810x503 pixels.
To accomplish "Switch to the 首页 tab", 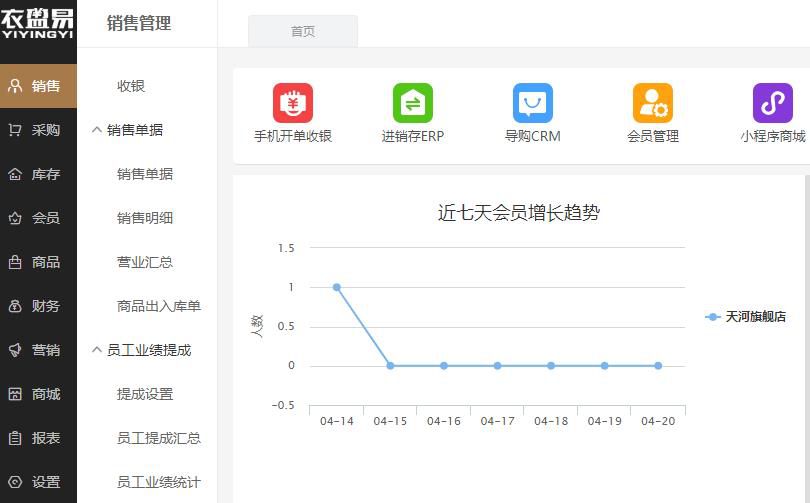I will click(303, 31).
